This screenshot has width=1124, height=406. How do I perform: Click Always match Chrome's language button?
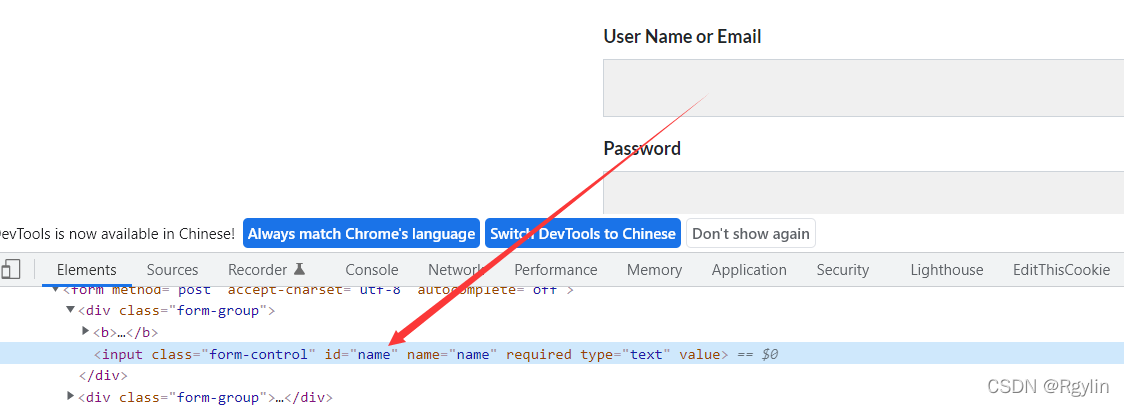point(361,233)
